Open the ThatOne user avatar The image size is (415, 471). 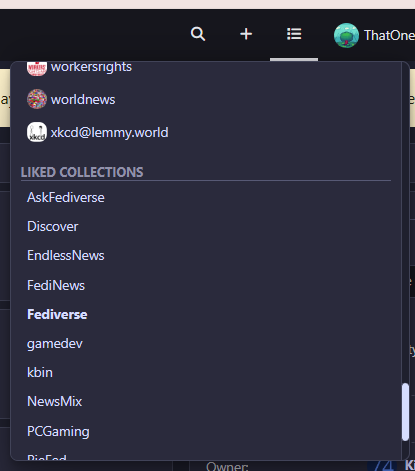point(346,35)
